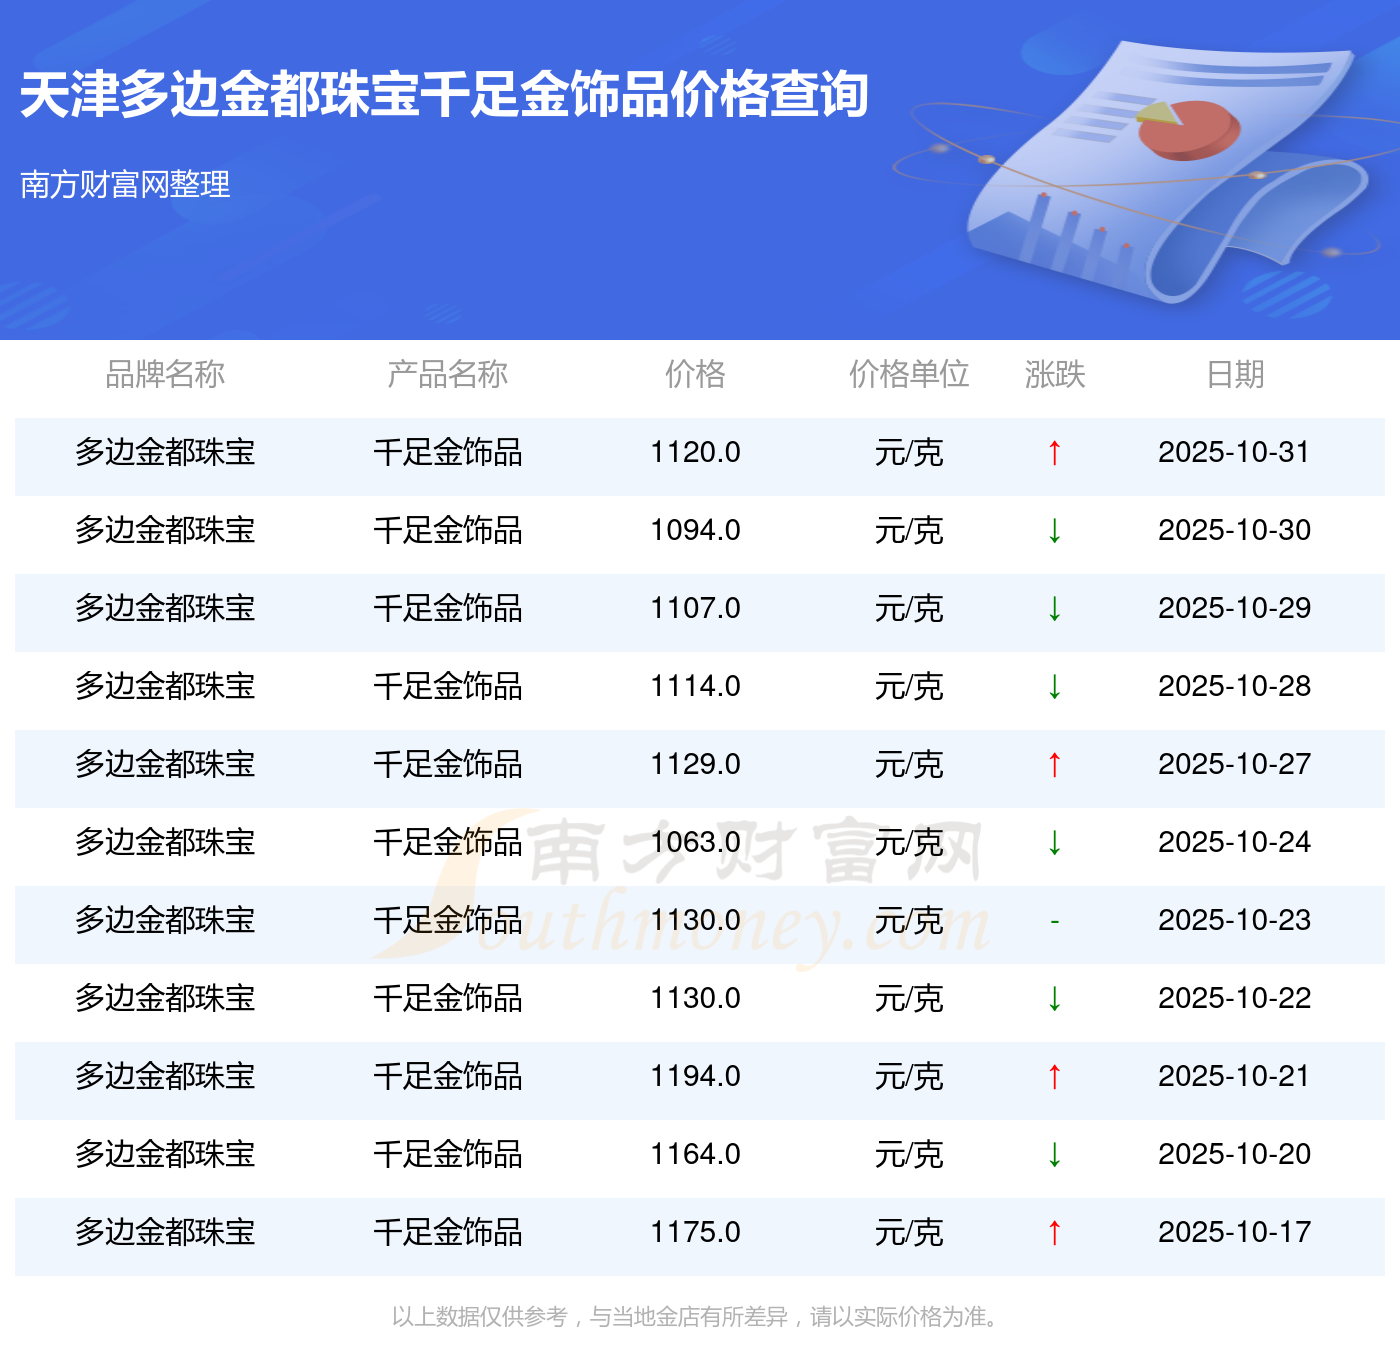Click the red up arrow for 2025-10-21

(x=1054, y=1077)
